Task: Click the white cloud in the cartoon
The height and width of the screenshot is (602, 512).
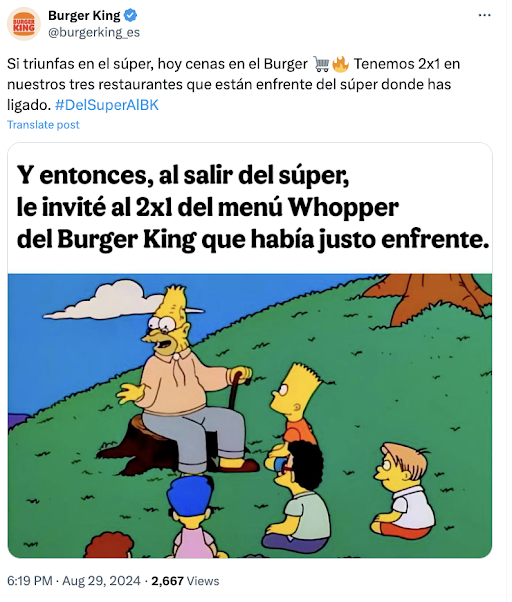Action: 106,300
